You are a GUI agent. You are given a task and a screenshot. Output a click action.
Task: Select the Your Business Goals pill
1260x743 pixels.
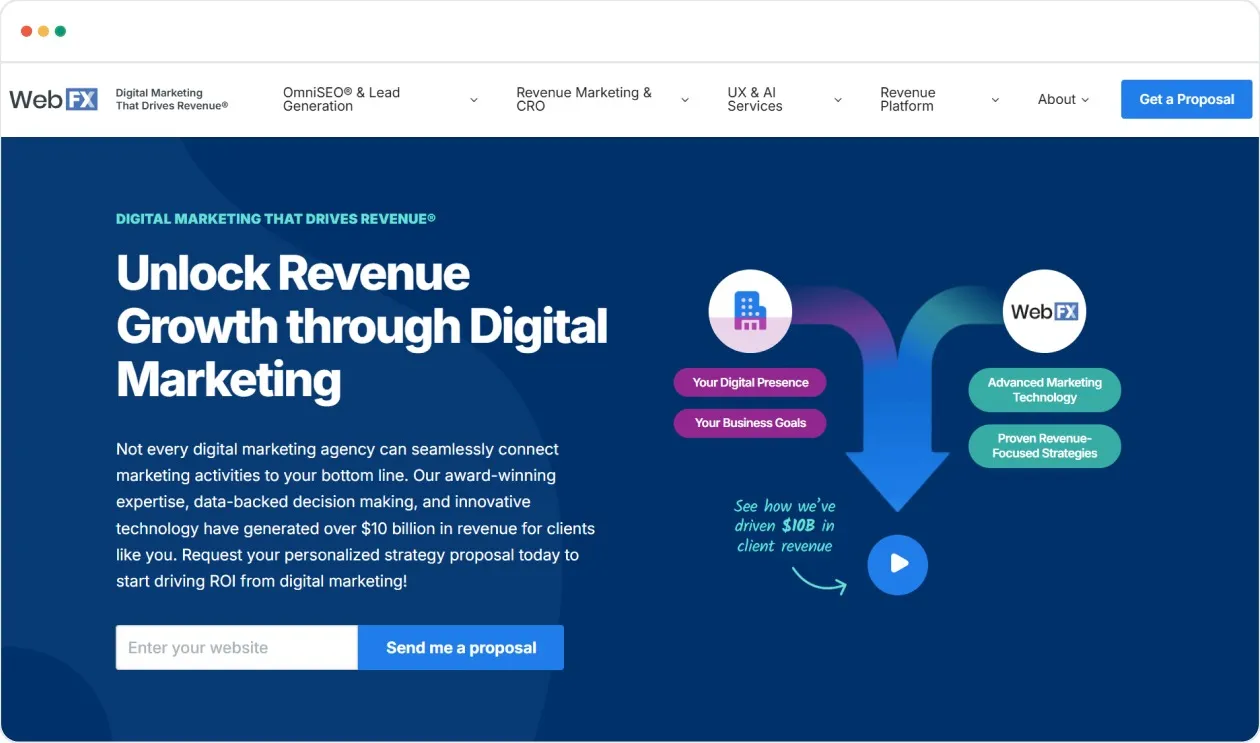tap(750, 423)
